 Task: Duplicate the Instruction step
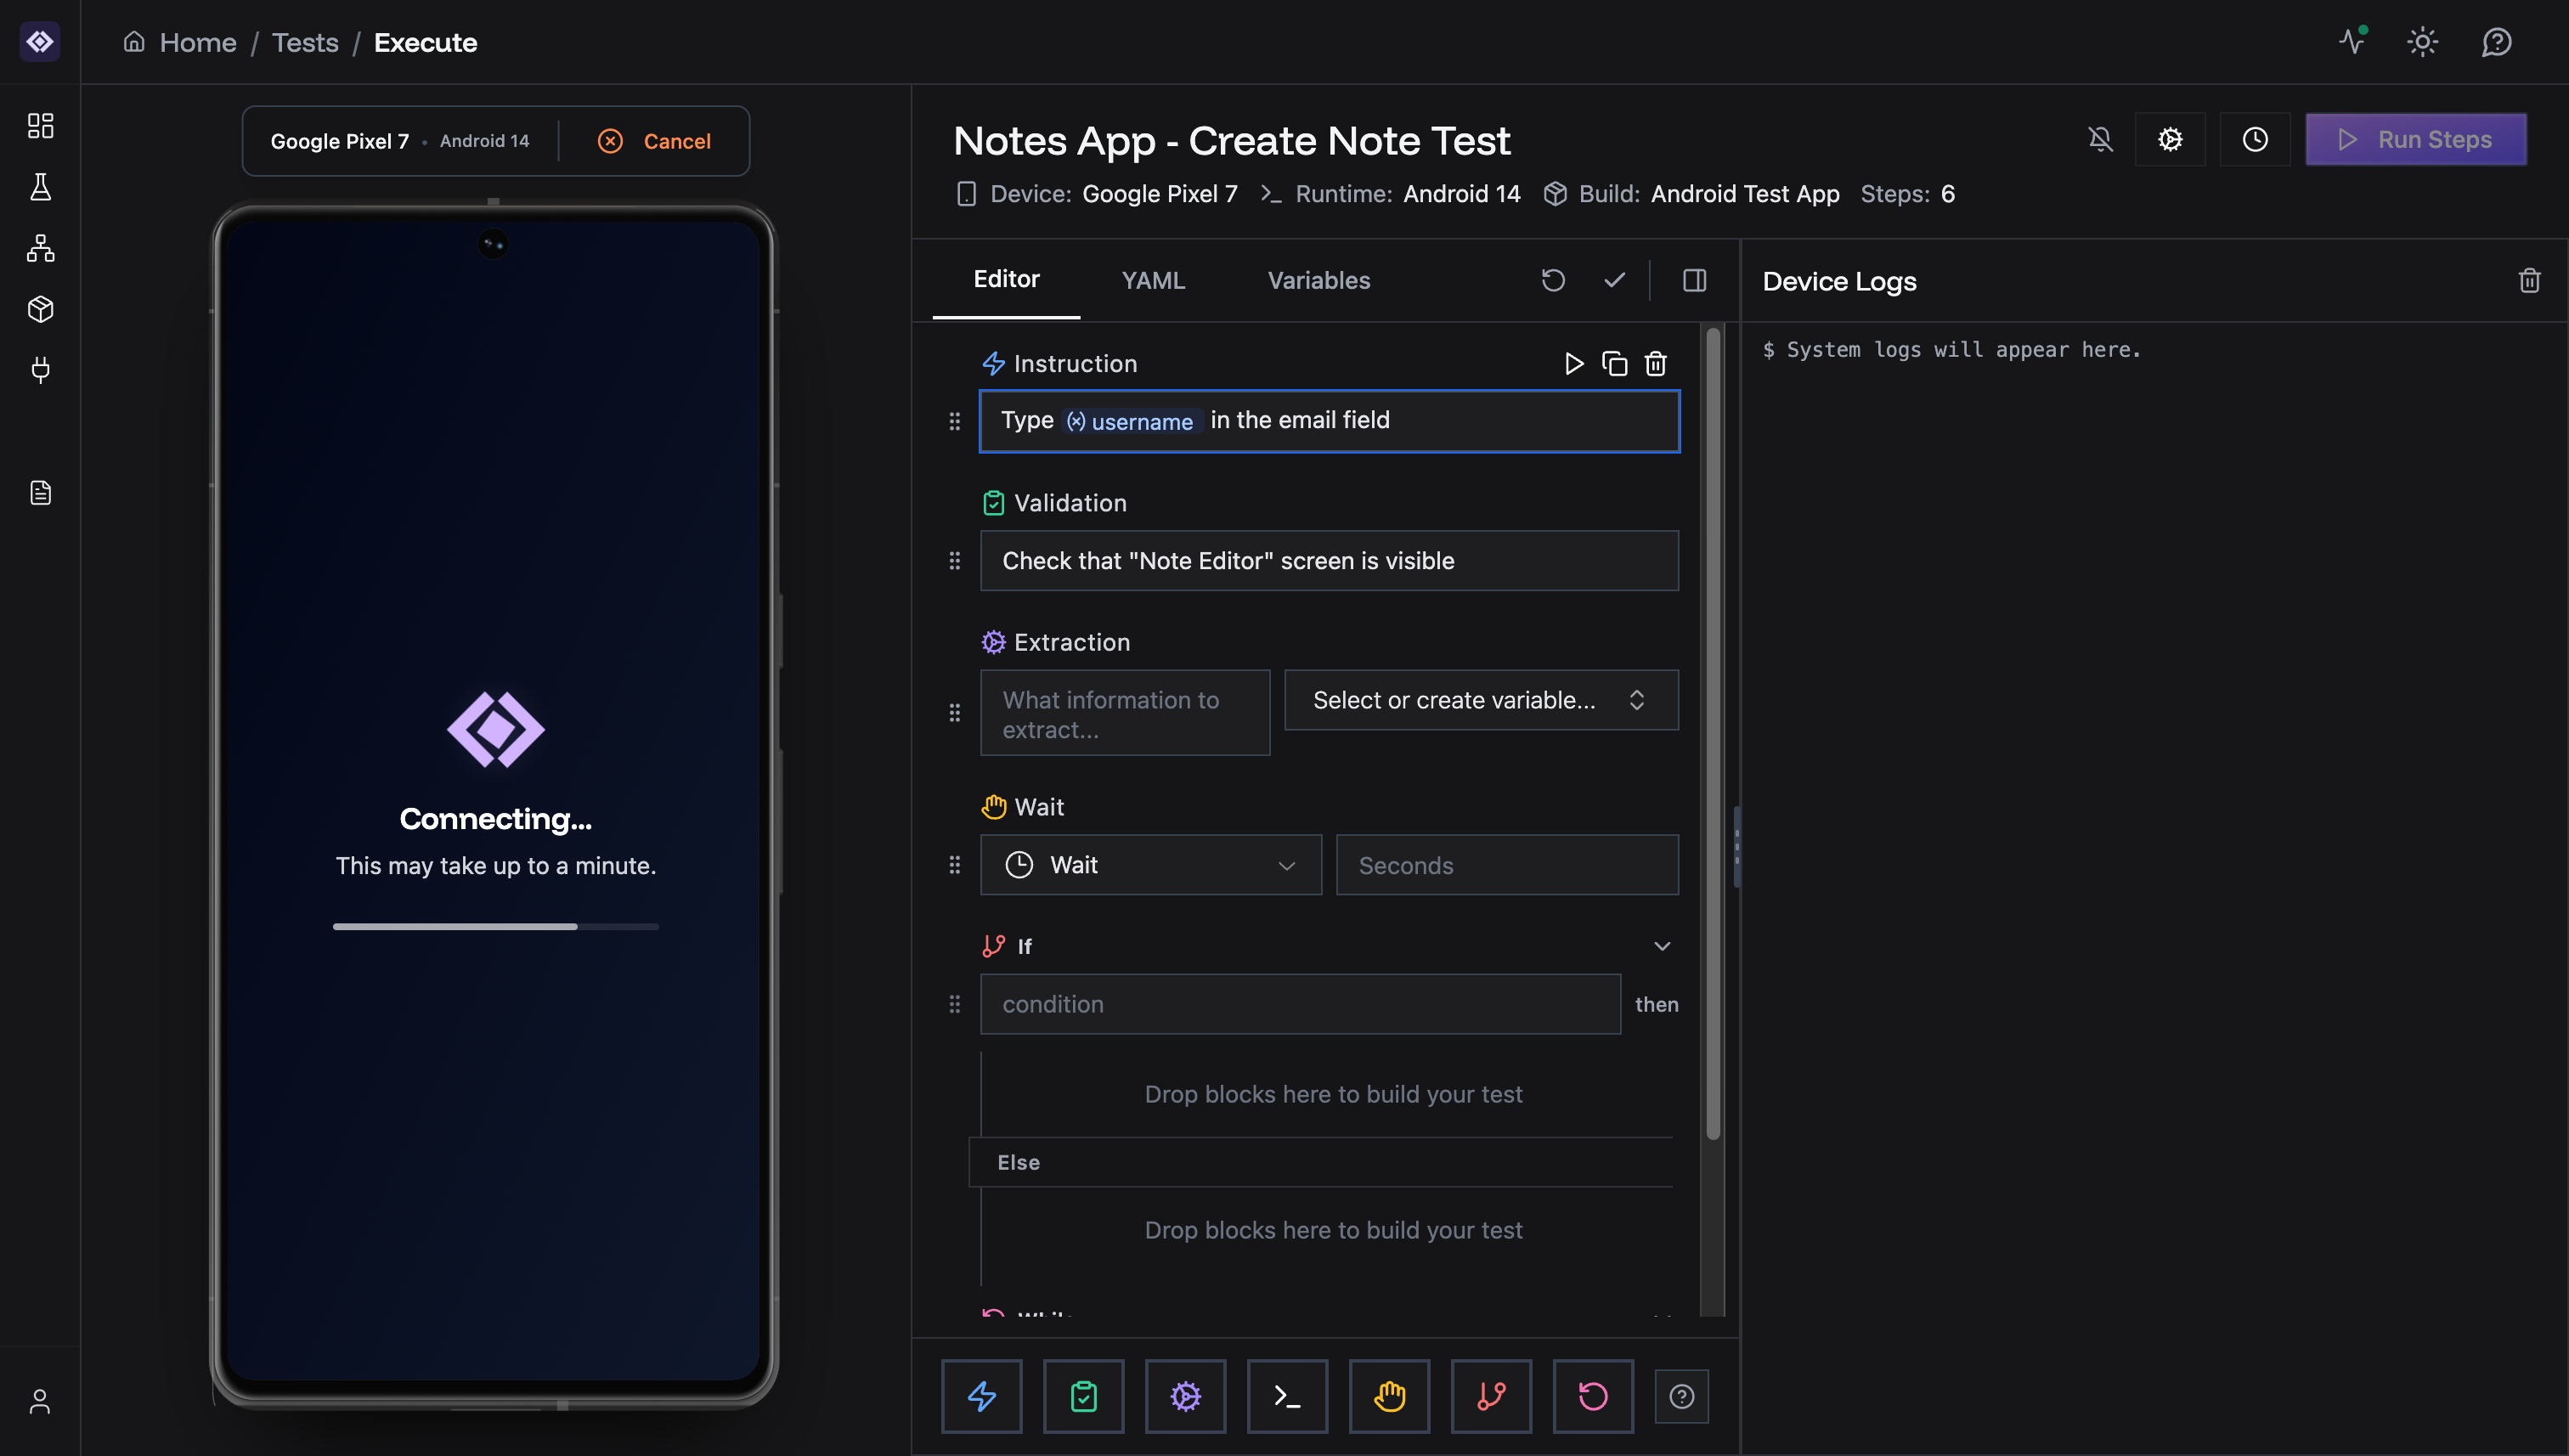[x=1614, y=363]
